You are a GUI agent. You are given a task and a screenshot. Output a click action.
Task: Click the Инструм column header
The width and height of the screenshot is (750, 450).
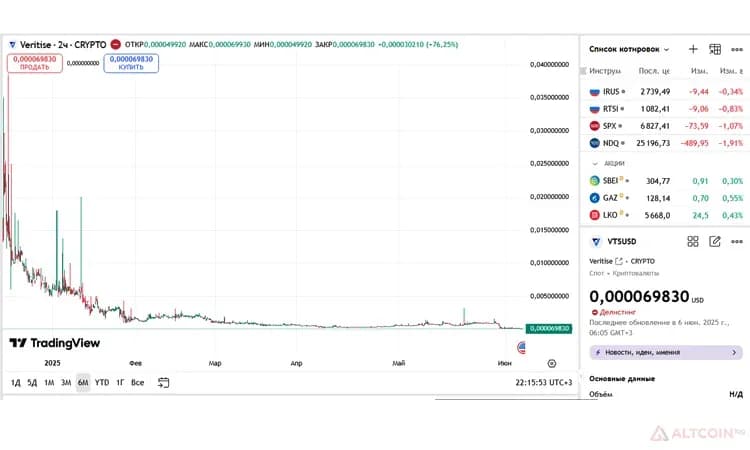[x=605, y=71]
